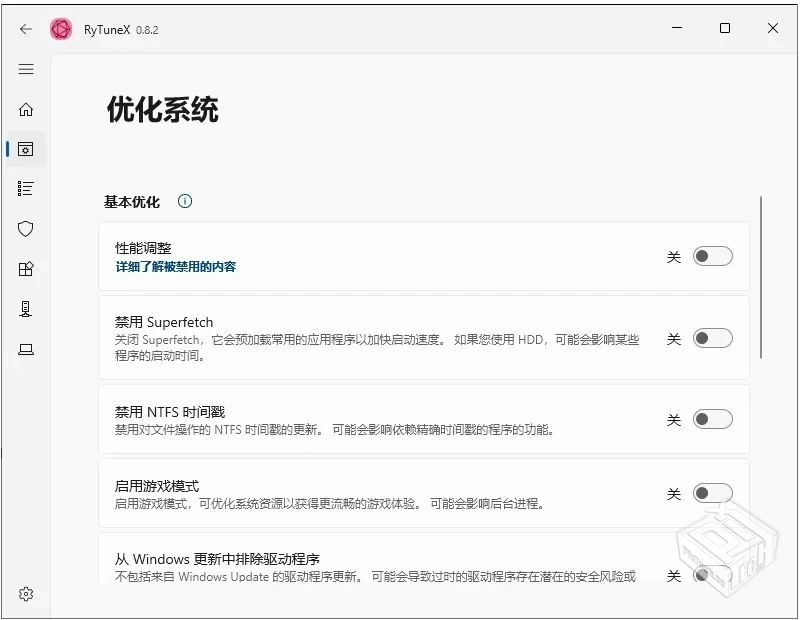Toggle the 禁用 NTFS 时间戳 switch

pyautogui.click(x=713, y=419)
